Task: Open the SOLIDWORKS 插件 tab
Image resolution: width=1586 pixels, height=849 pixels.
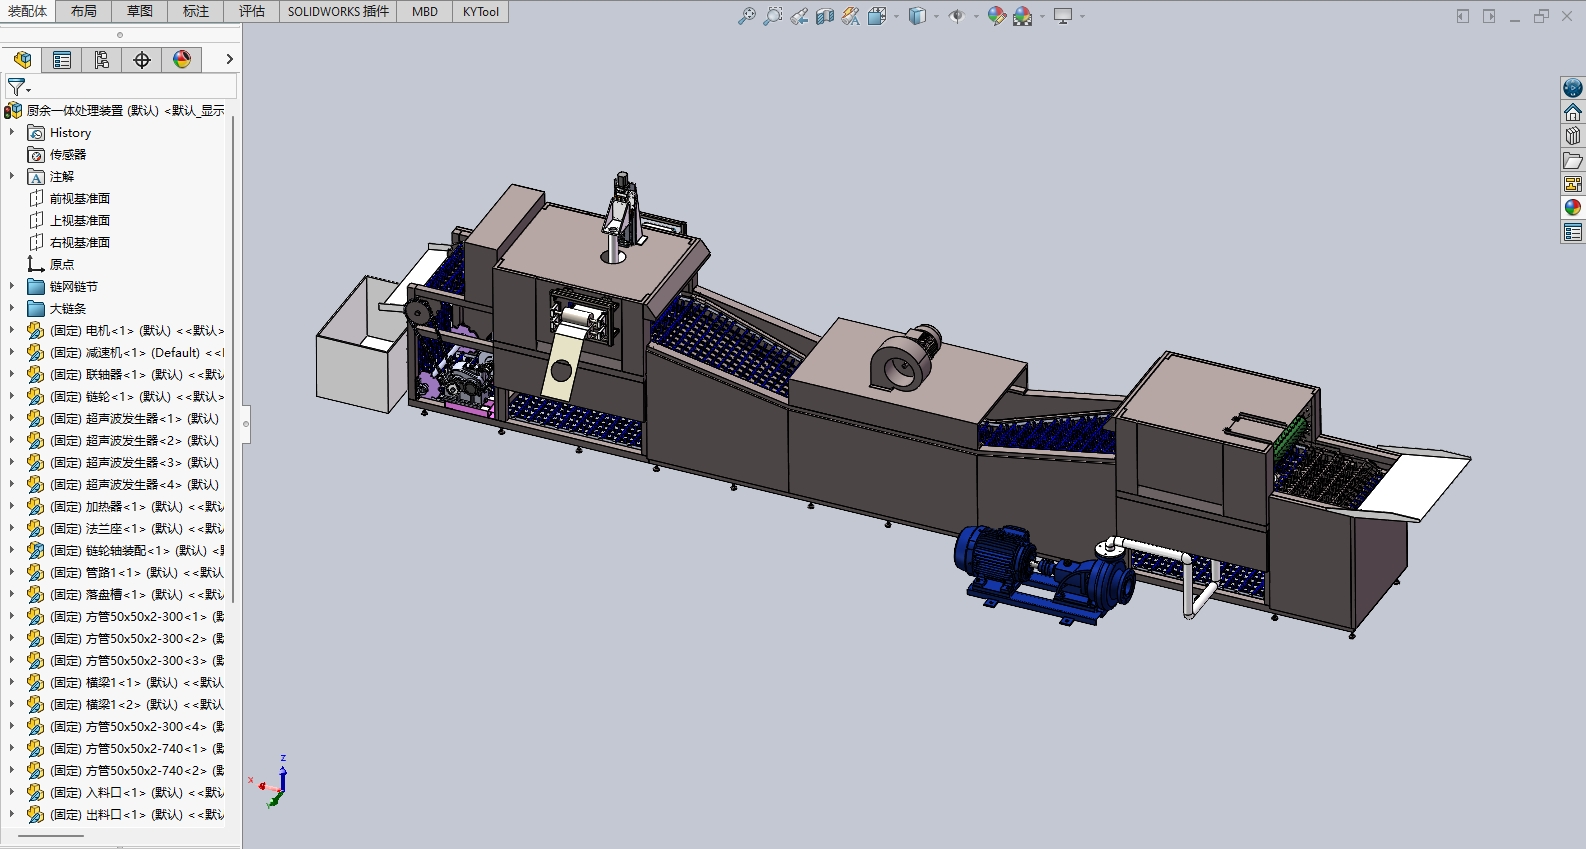Action: (338, 11)
